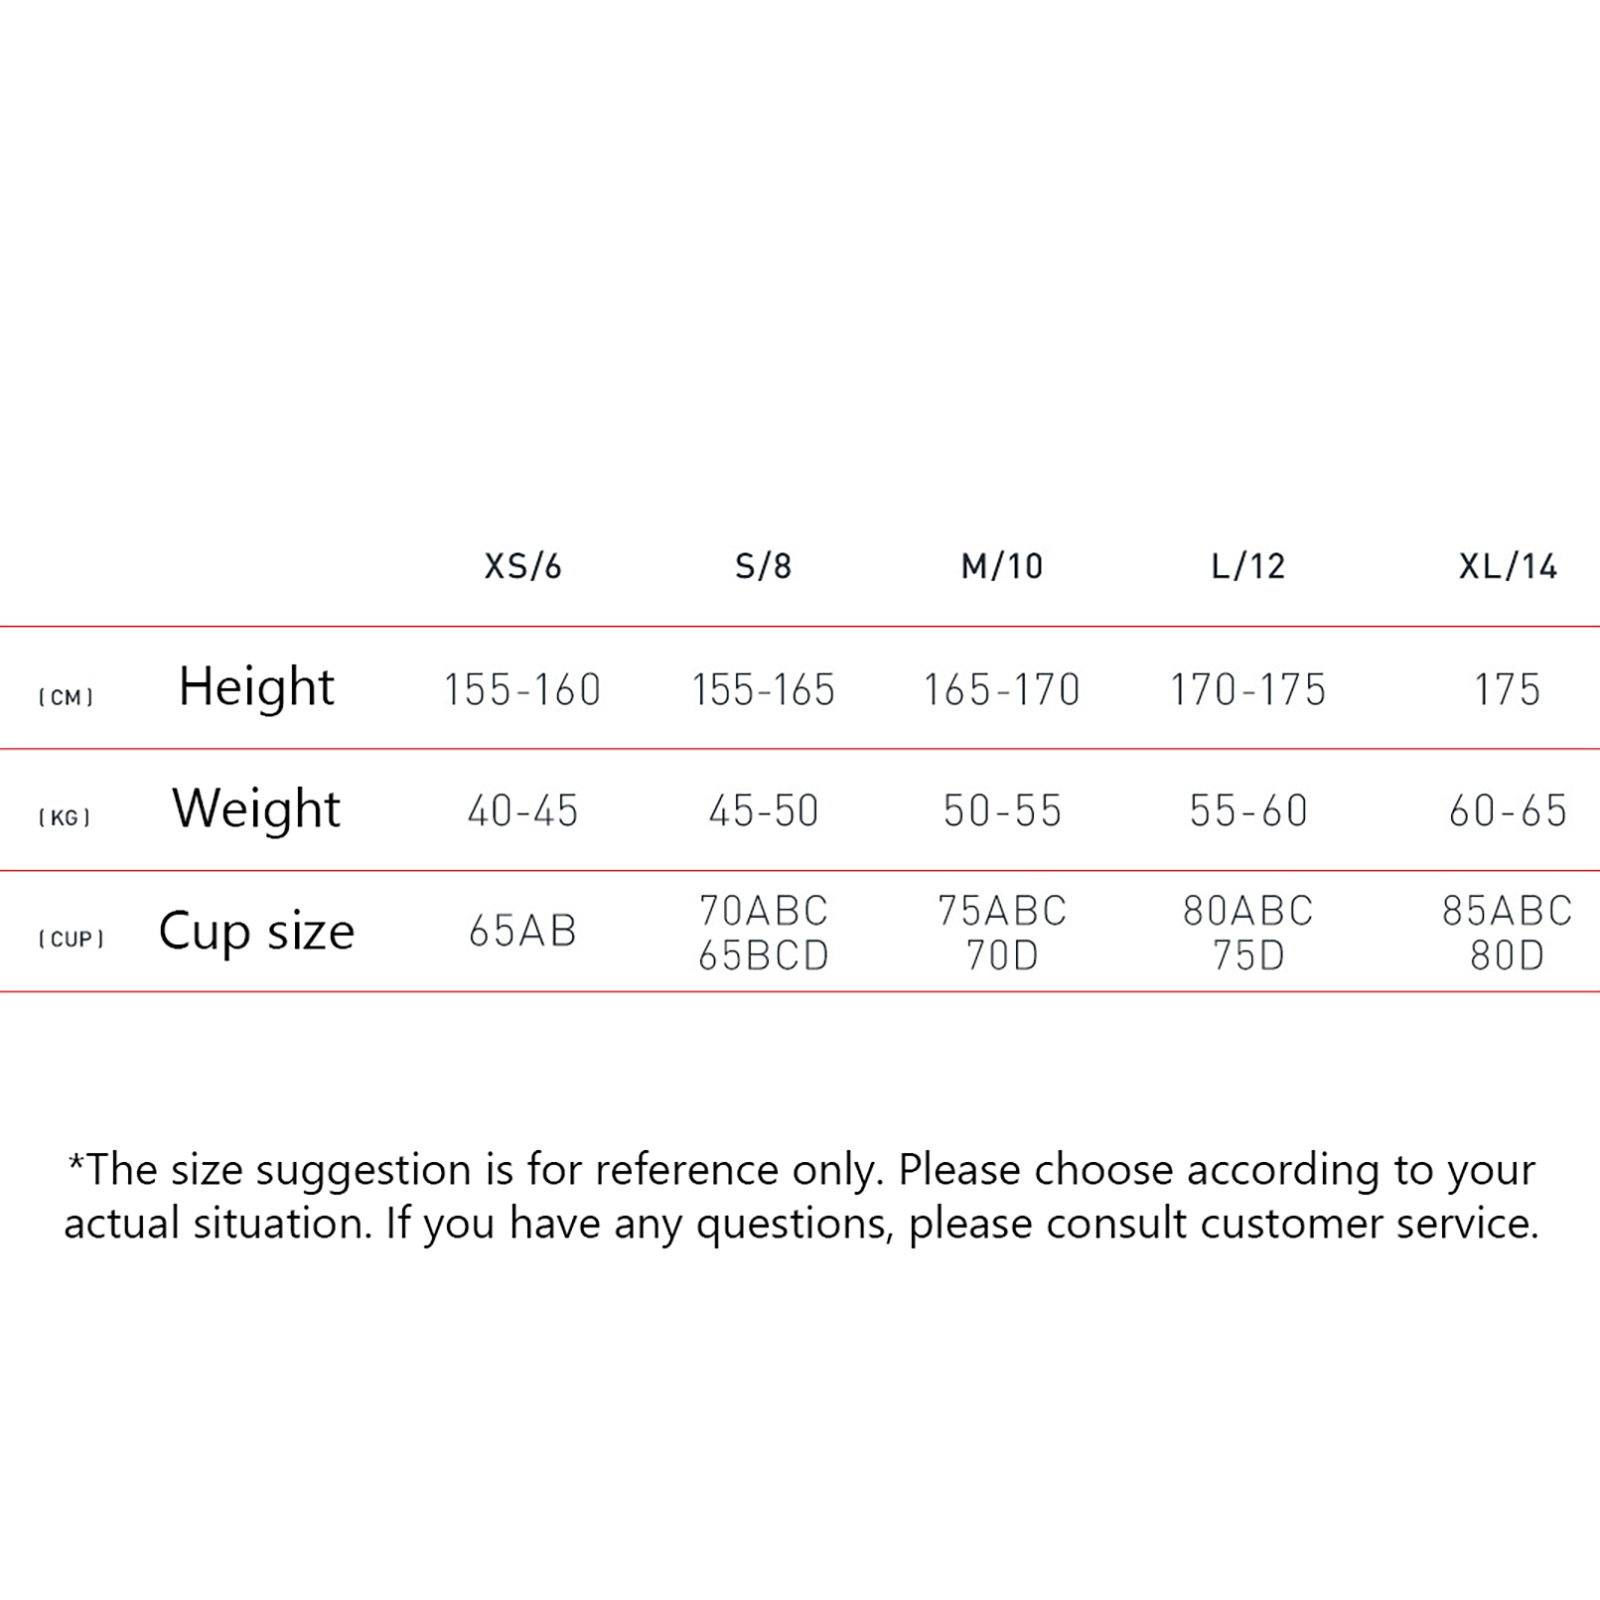Image resolution: width=1600 pixels, height=1600 pixels.
Task: Select the 65AB cup size cell
Action: [523, 932]
